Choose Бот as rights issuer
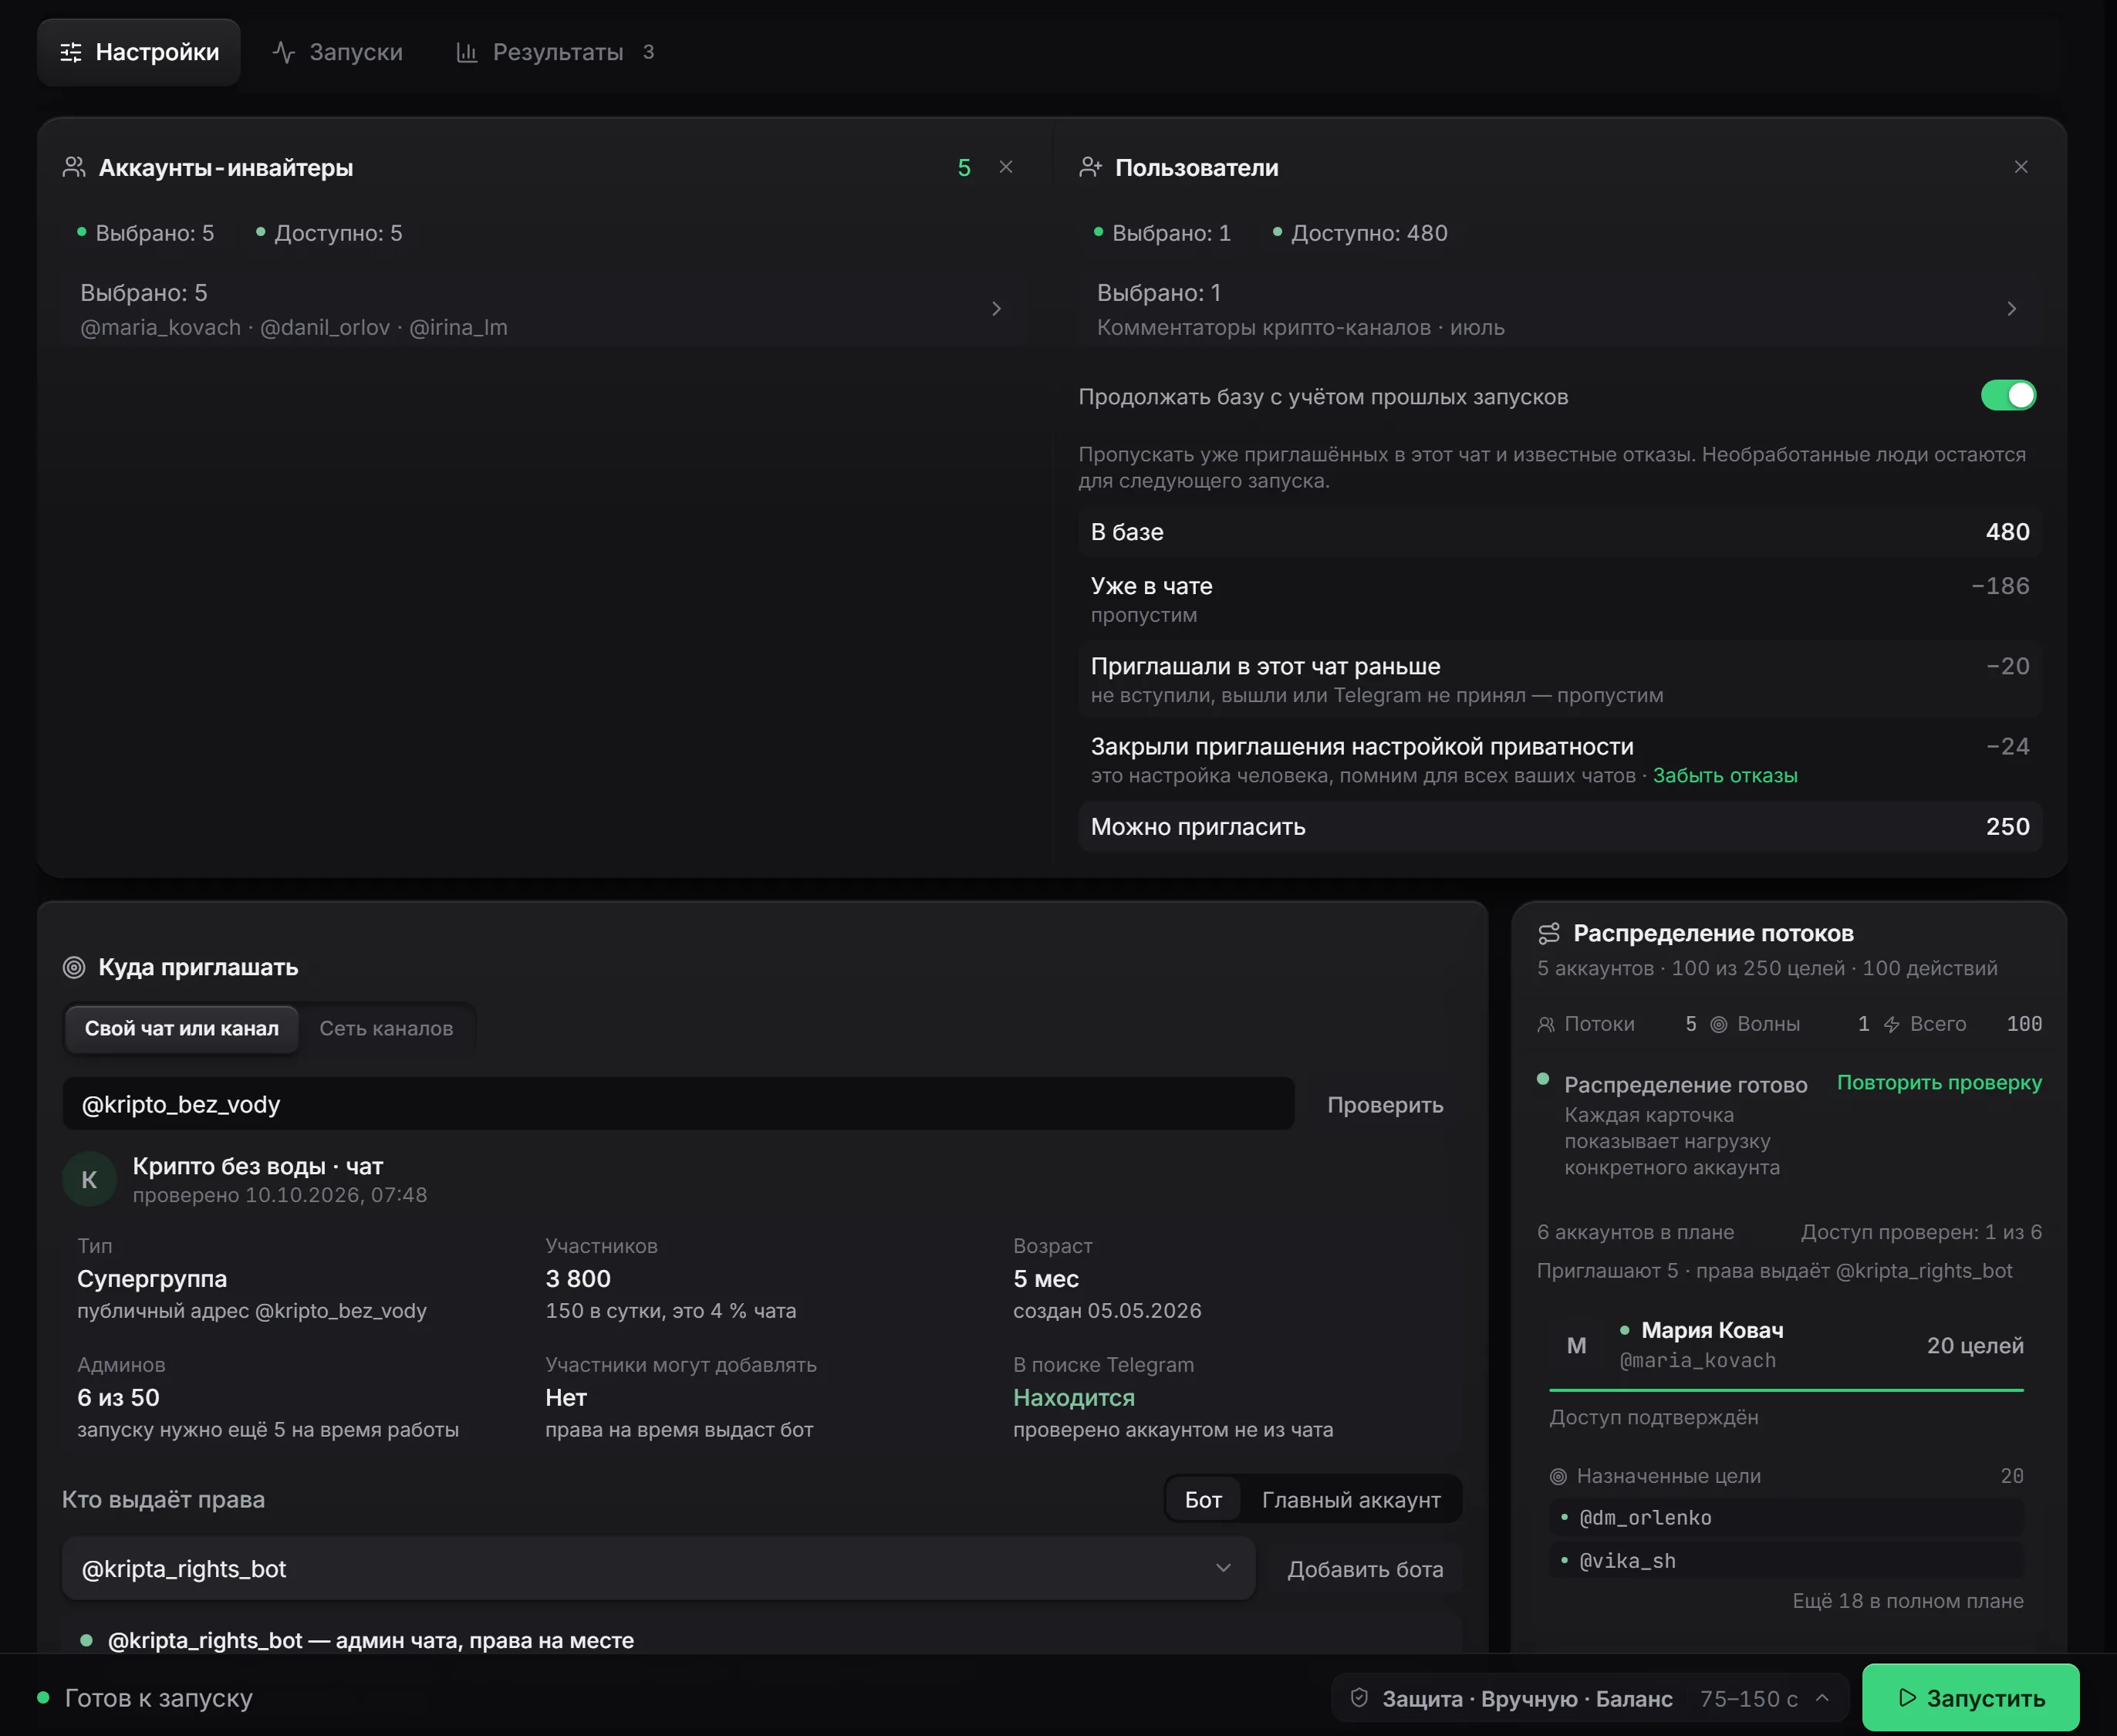2117x1736 pixels. pos(1203,1500)
